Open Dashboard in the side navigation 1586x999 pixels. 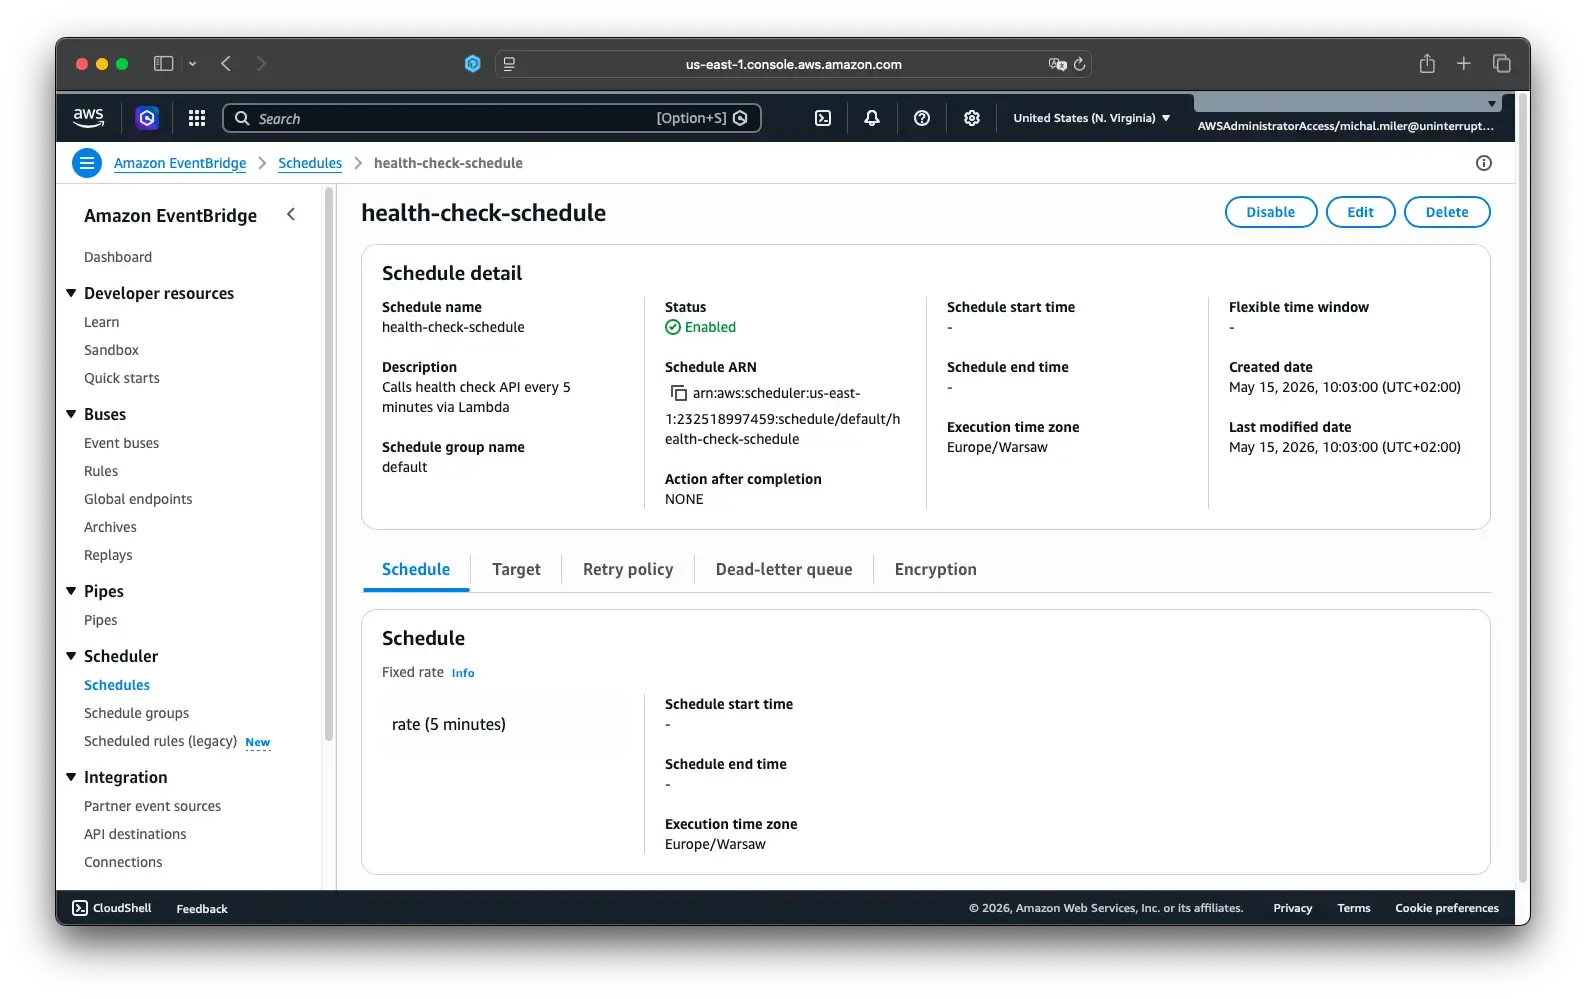118,257
